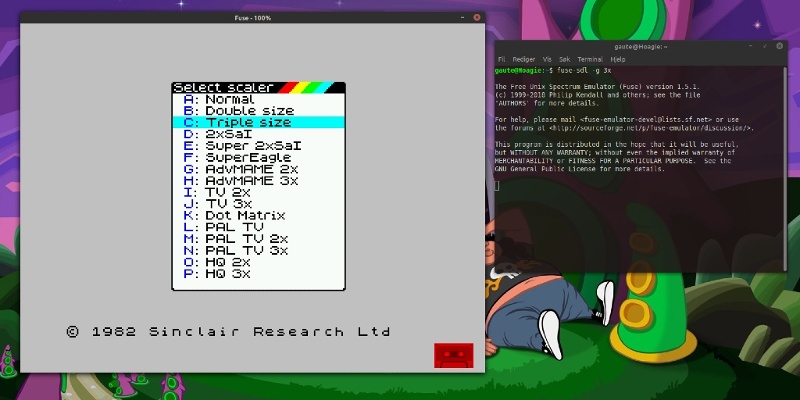Select the Dot Matrix scaler
The image size is (800, 400).
[x=259, y=215]
